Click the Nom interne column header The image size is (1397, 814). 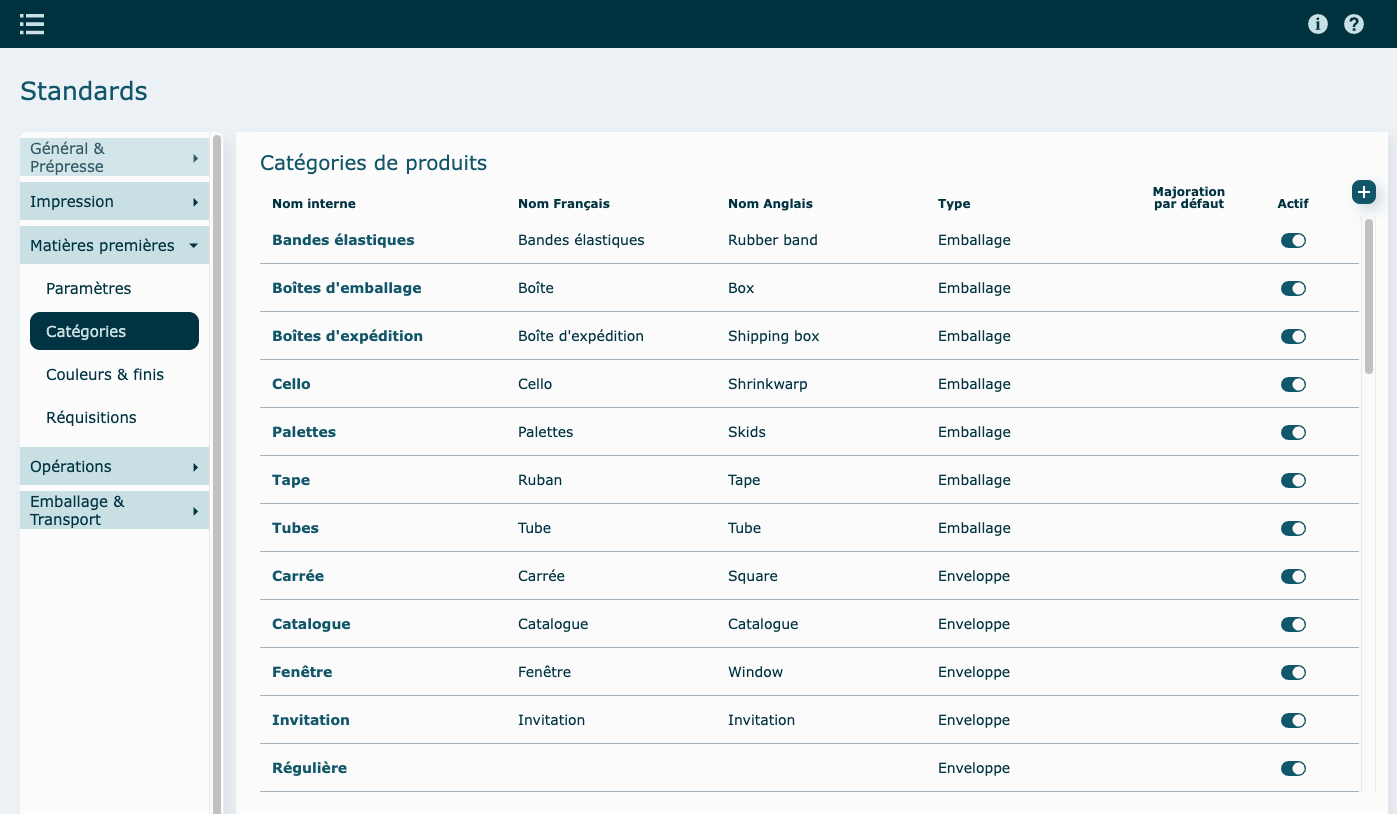point(314,204)
